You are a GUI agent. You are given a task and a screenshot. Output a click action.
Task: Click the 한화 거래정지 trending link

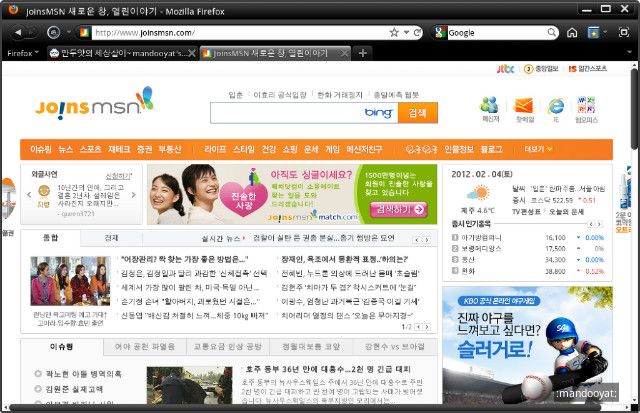pyautogui.click(x=340, y=95)
